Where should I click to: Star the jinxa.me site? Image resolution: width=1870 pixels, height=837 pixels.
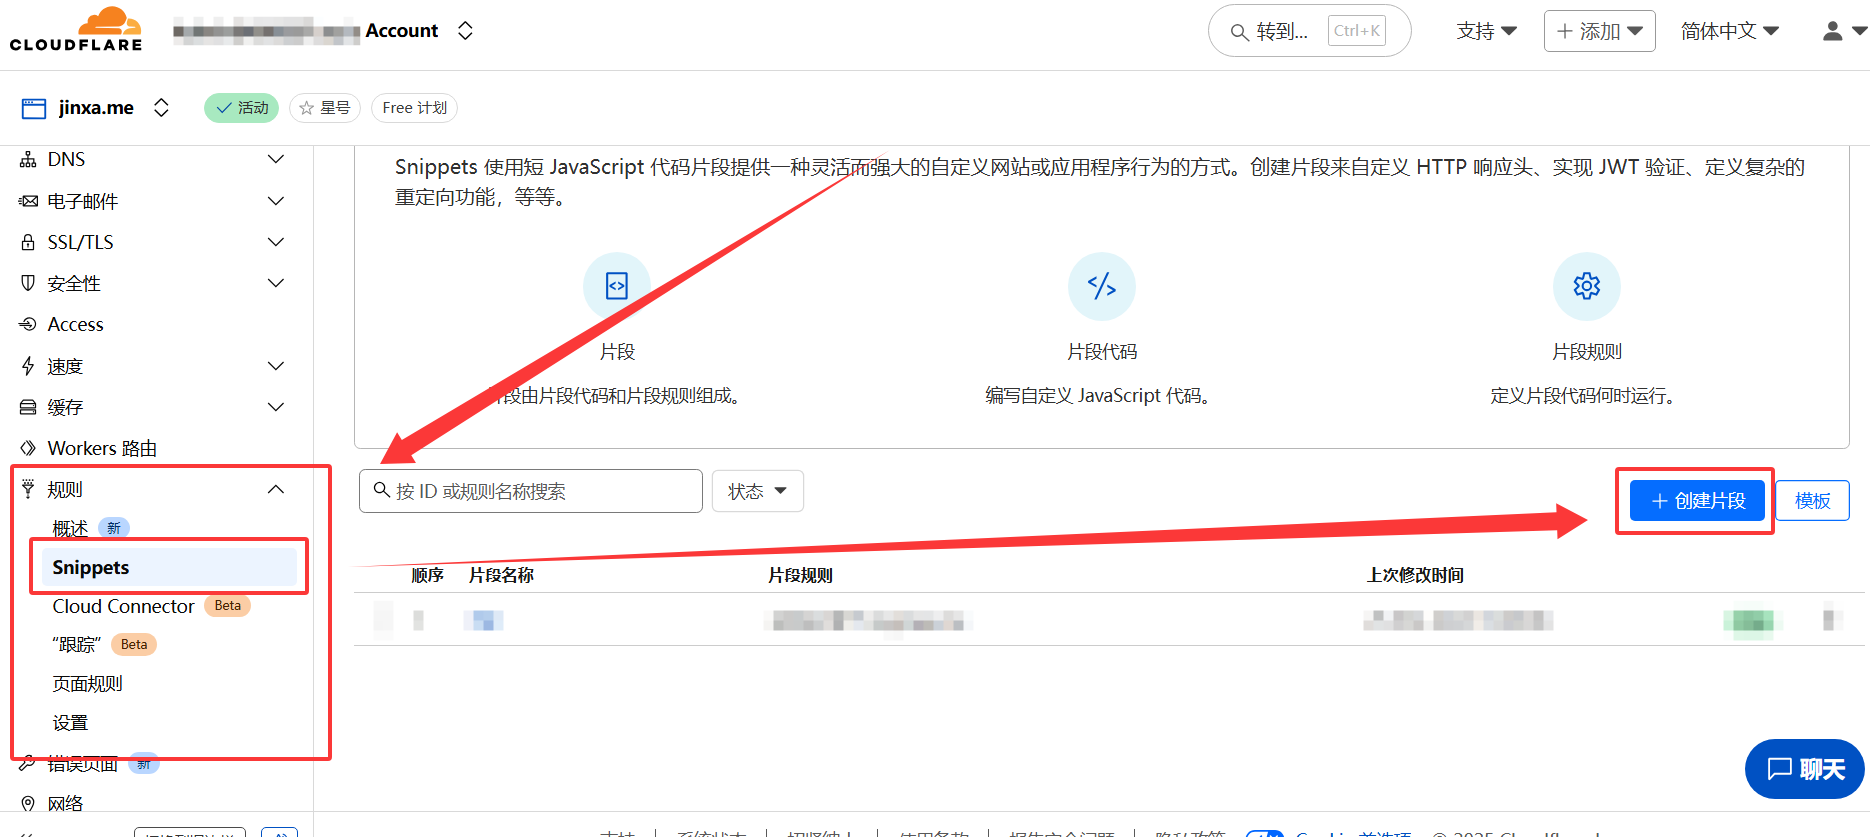[x=325, y=108]
